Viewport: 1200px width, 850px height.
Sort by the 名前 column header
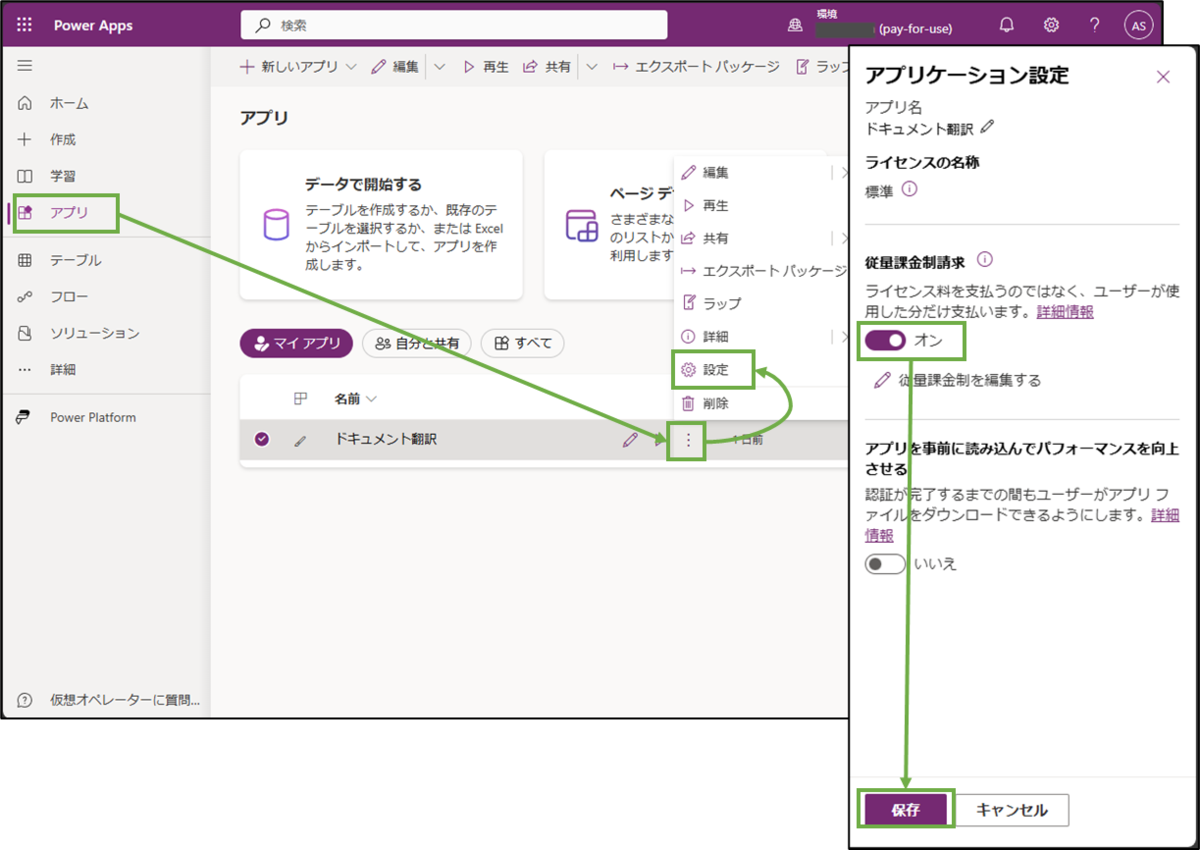pyautogui.click(x=355, y=399)
